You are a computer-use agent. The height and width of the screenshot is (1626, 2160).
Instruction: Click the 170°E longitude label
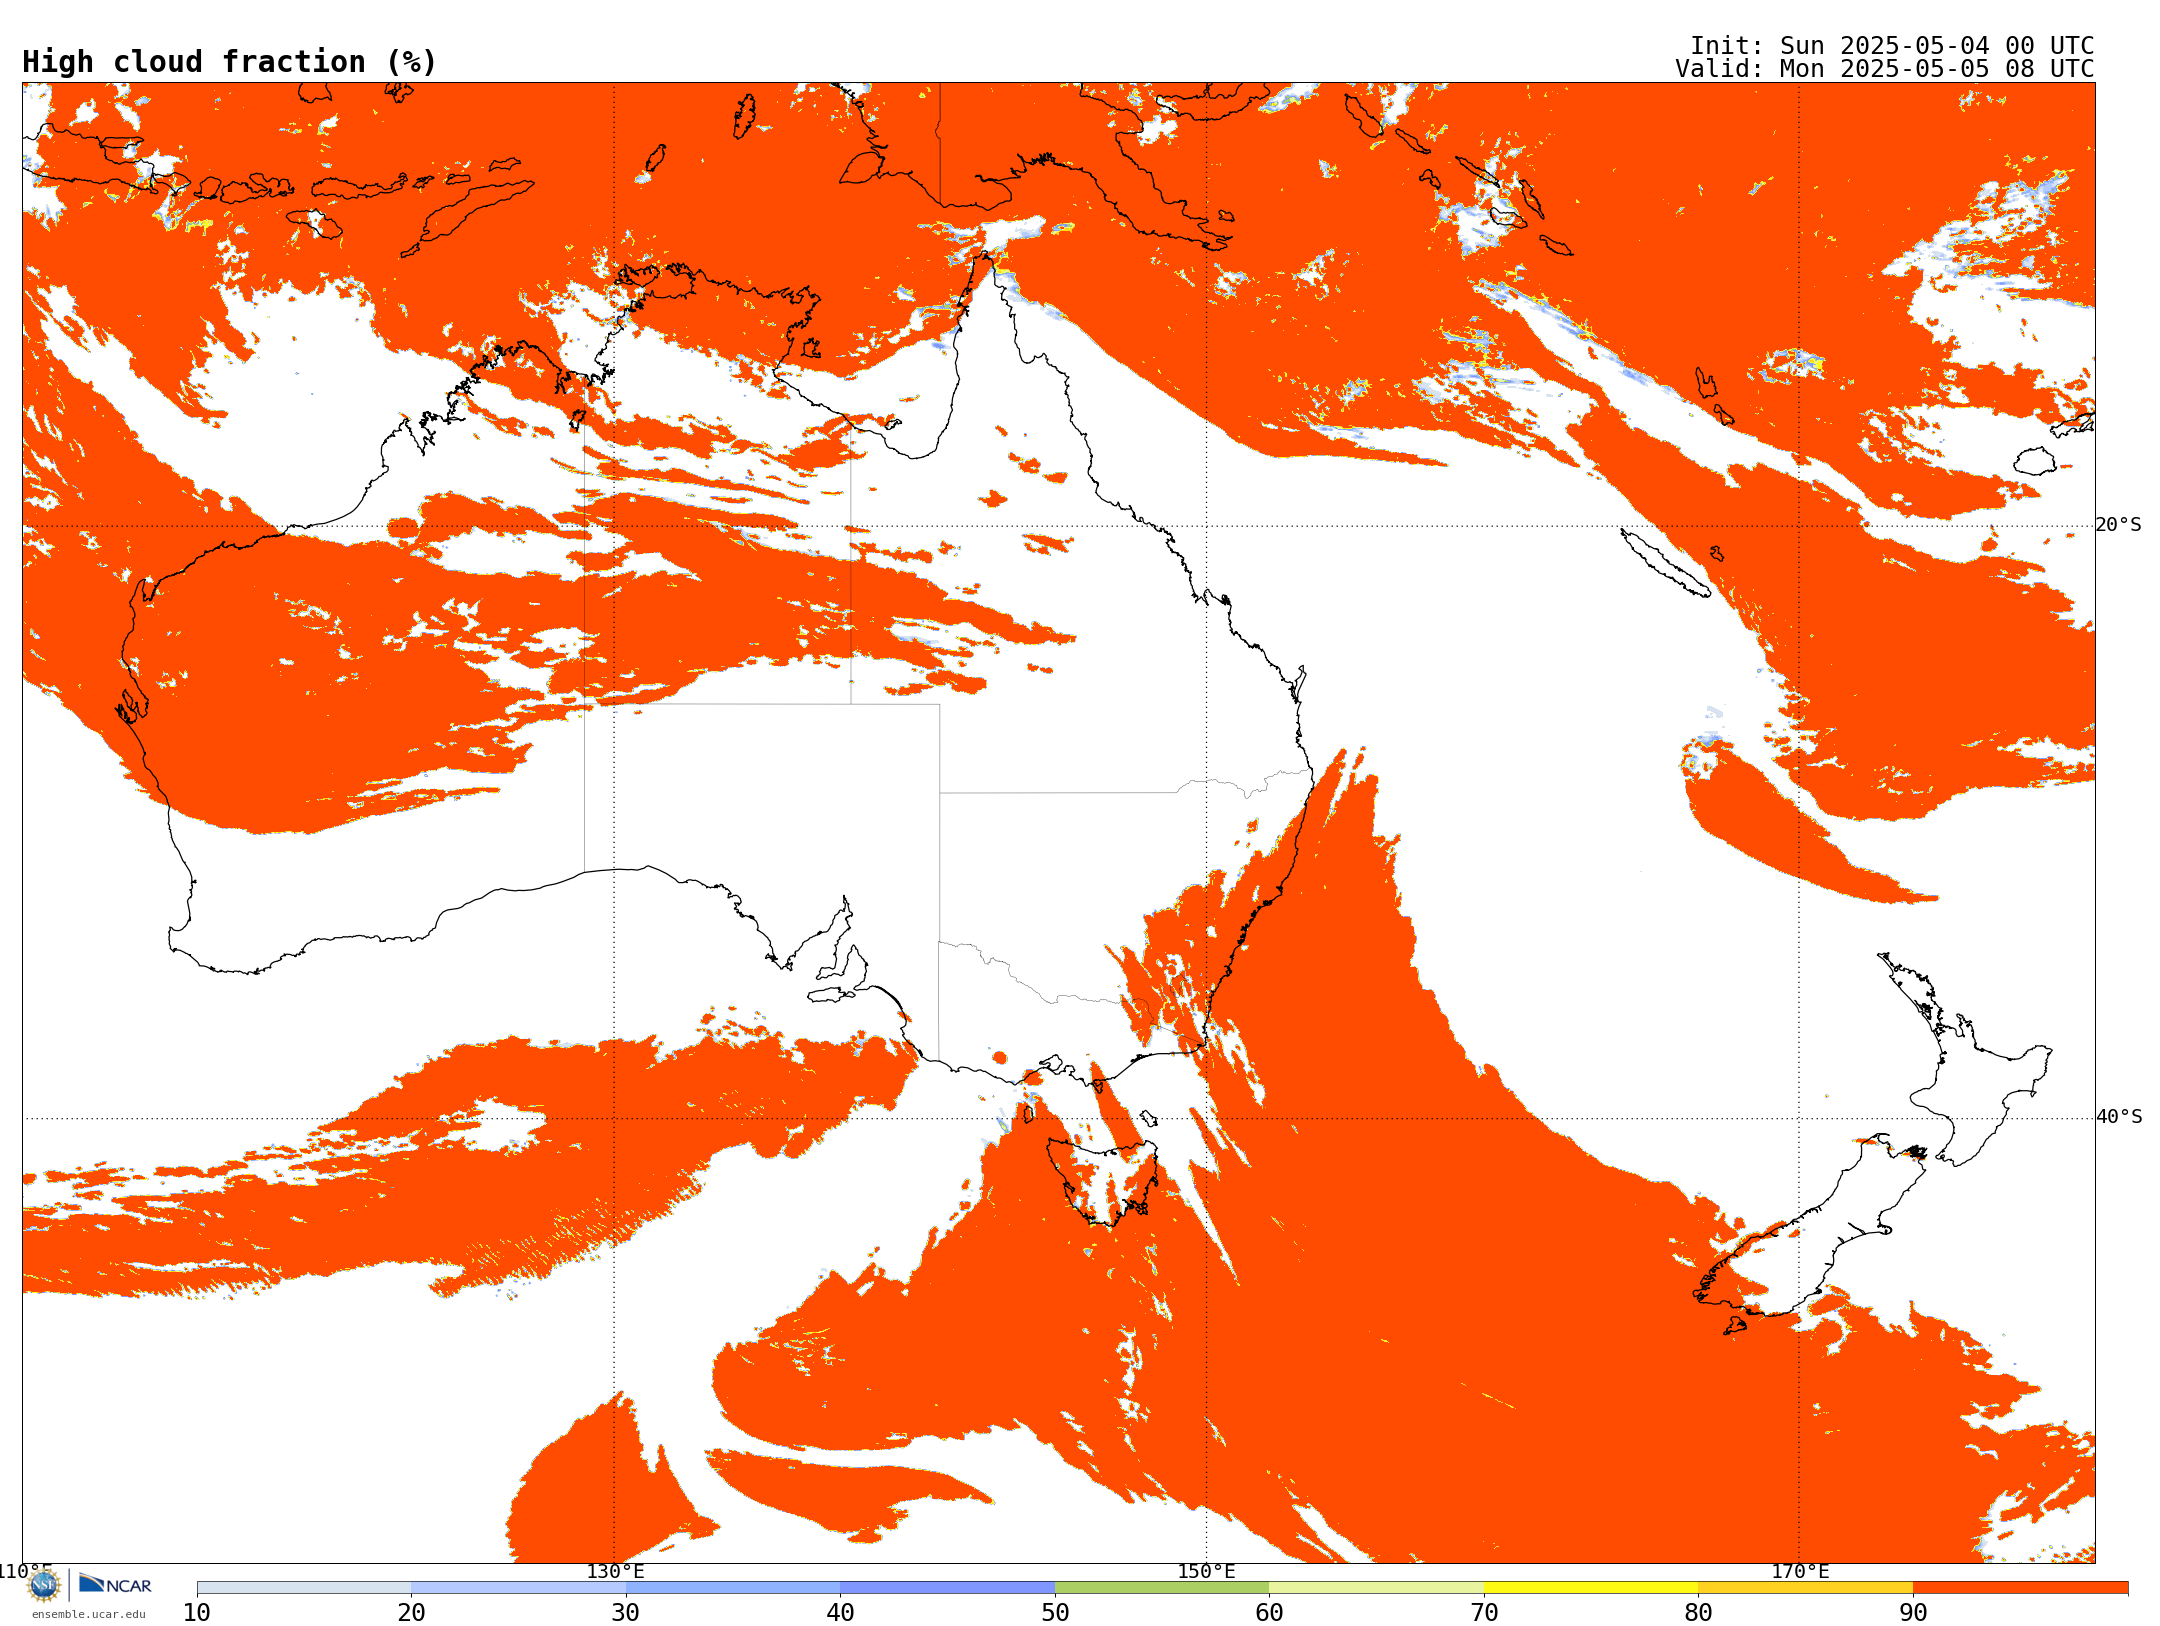point(1800,1571)
